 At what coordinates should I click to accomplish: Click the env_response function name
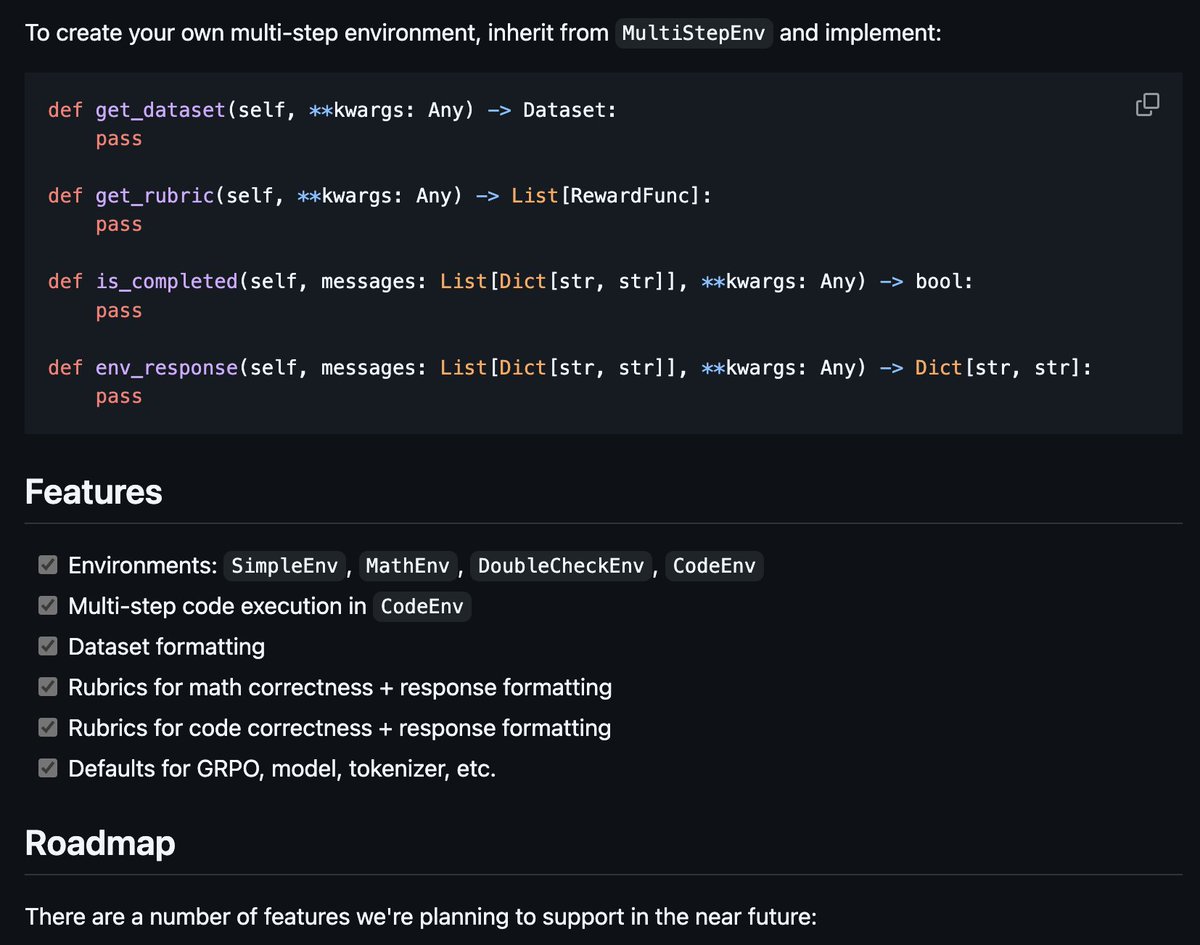[167, 368]
